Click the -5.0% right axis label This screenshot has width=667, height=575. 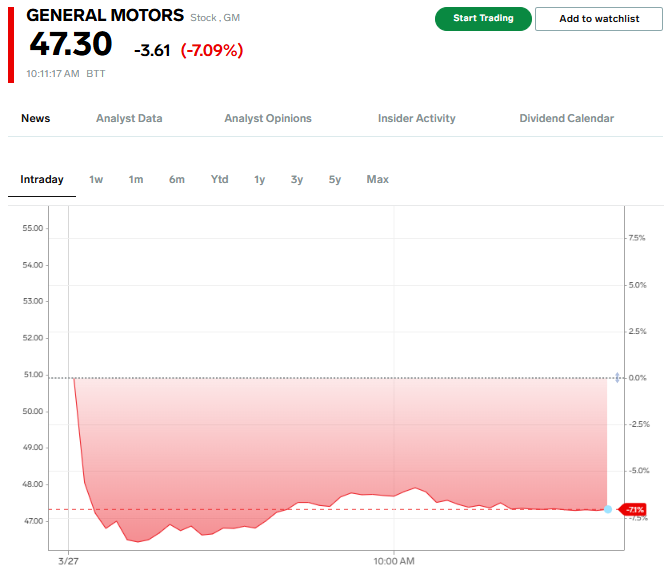639,470
